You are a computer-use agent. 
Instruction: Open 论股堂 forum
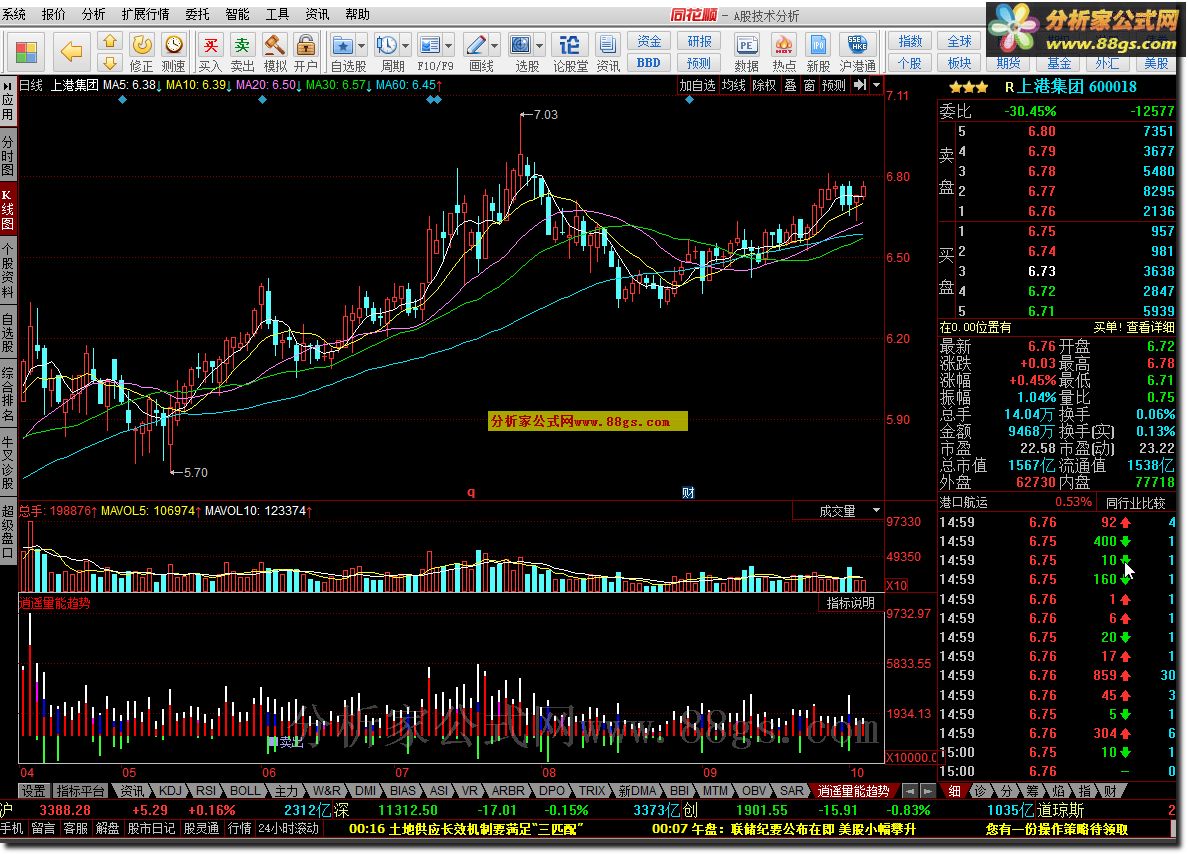pyautogui.click(x=570, y=52)
